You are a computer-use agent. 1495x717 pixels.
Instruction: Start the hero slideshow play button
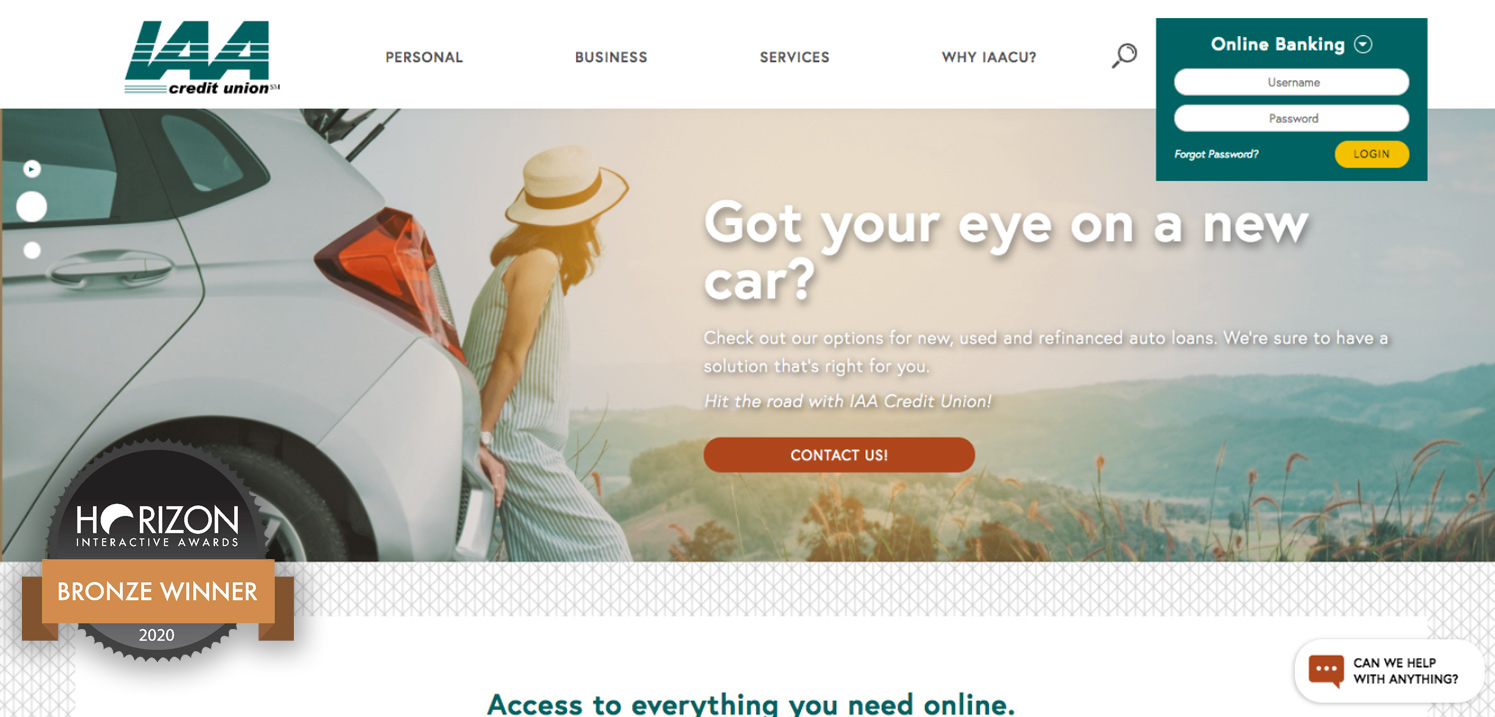tap(32, 169)
